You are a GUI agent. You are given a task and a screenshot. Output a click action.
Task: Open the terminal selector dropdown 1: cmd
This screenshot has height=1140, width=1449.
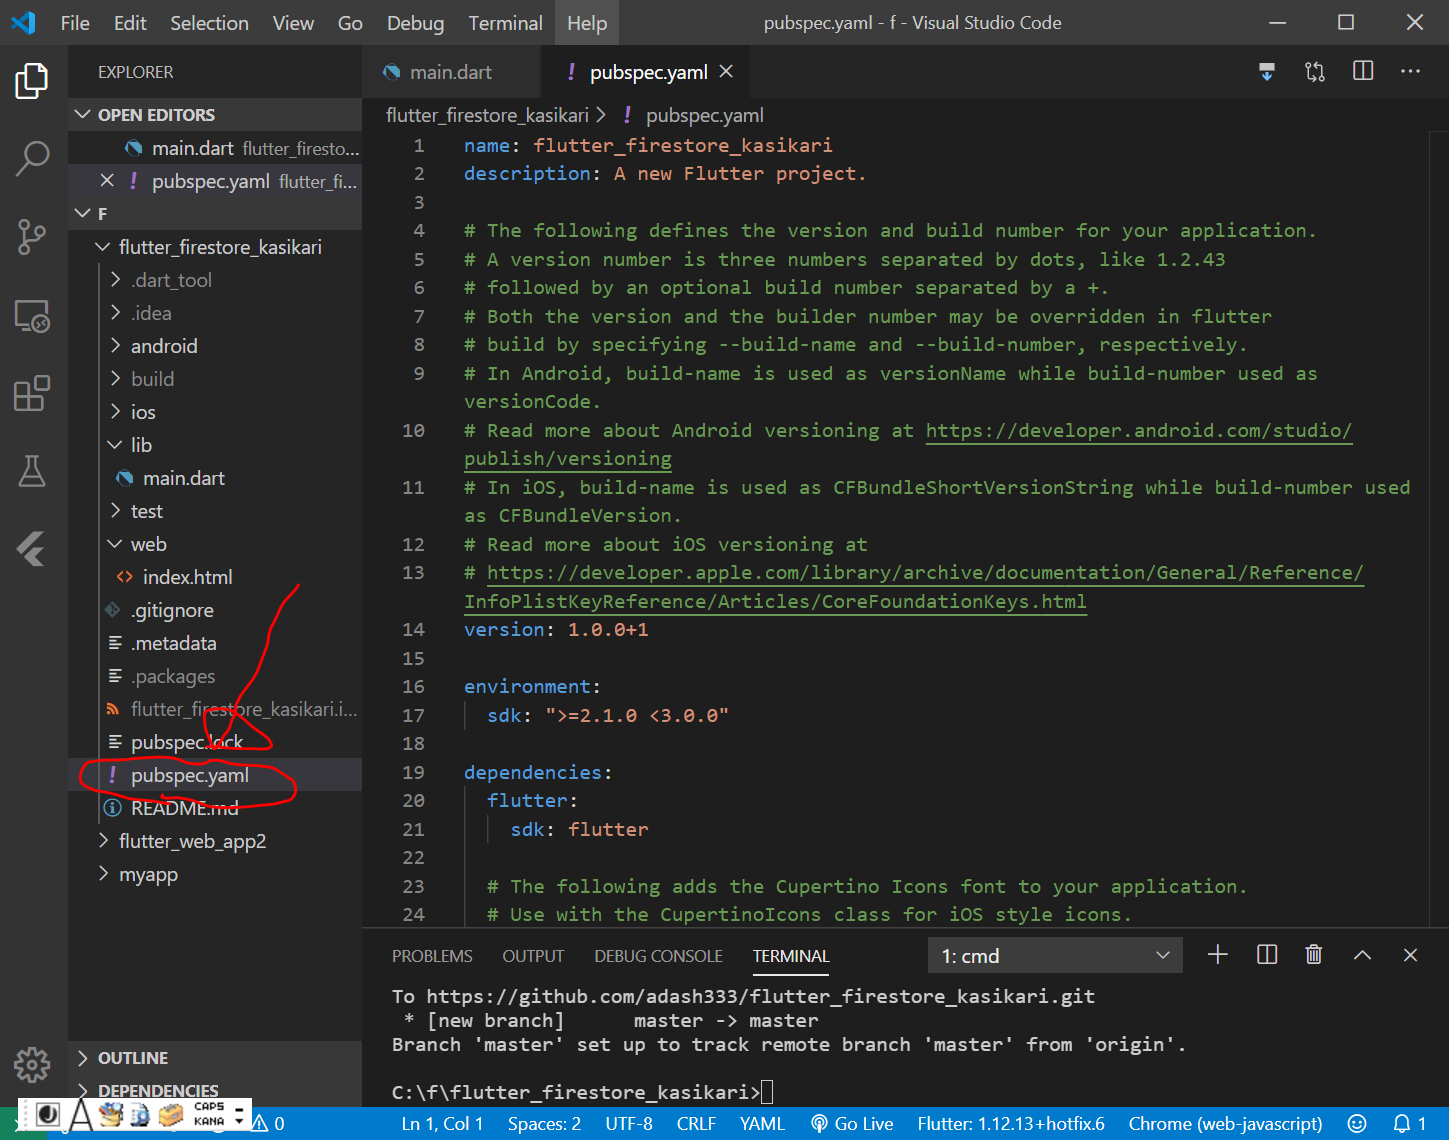1055,956
